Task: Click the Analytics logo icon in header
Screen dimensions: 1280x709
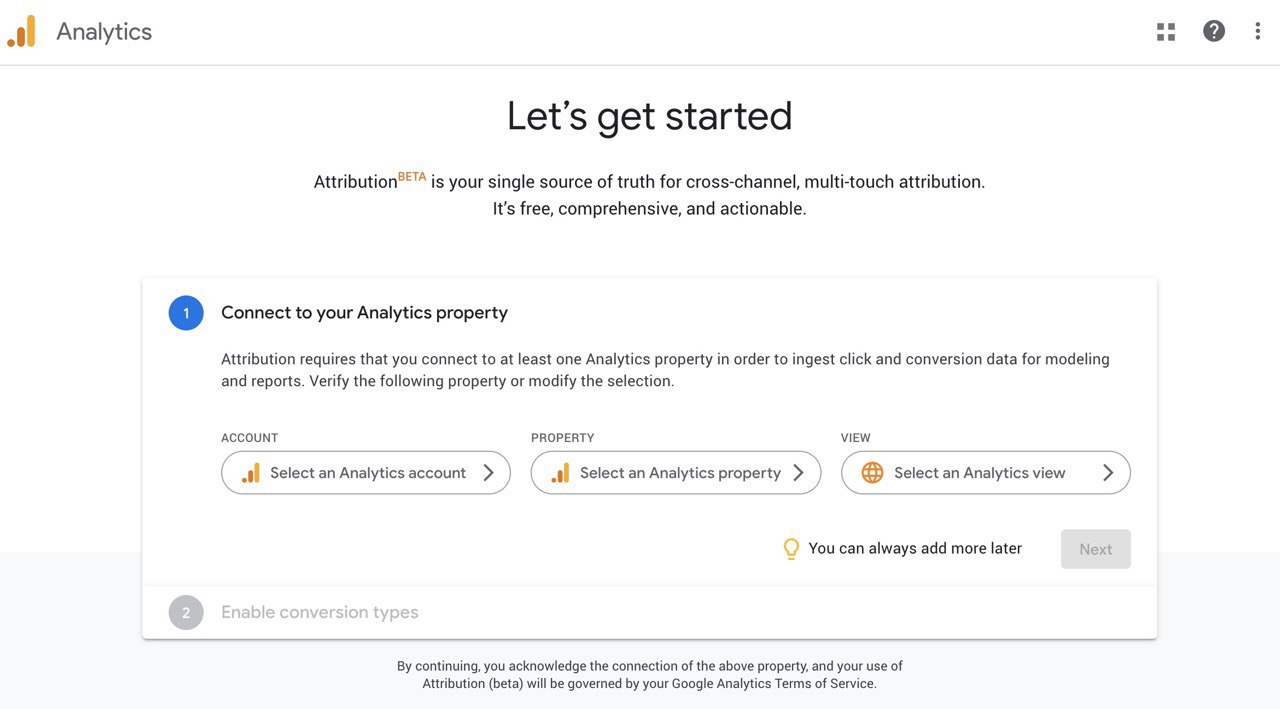Action: pos(21,32)
